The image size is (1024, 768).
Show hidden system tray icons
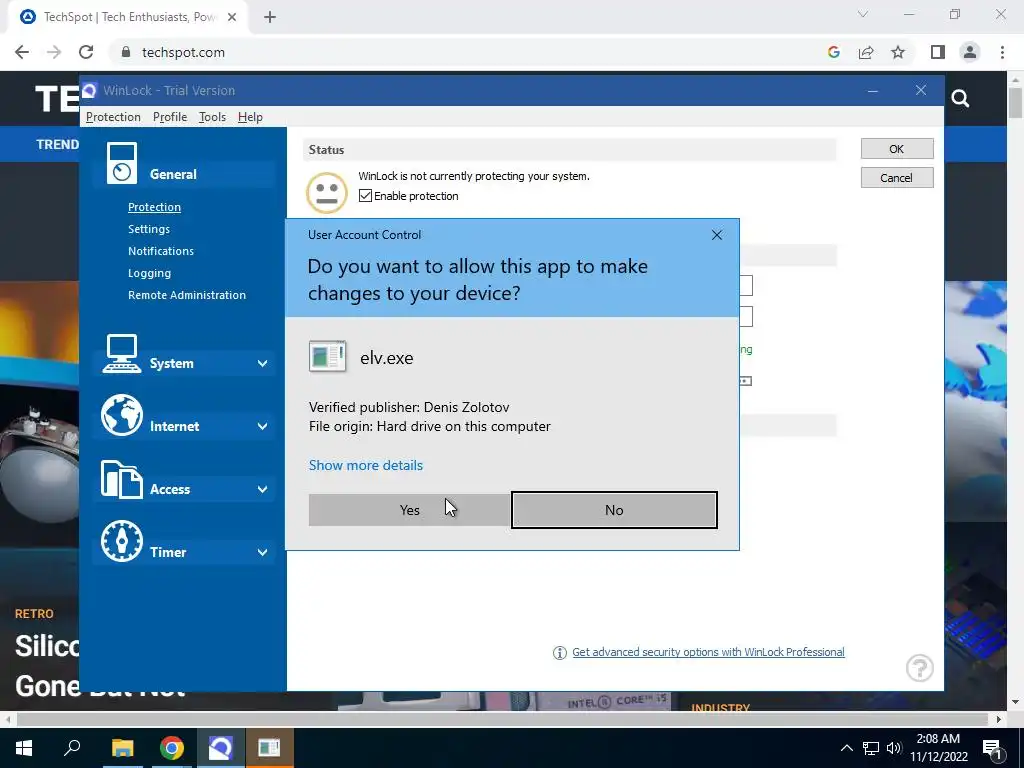846,748
